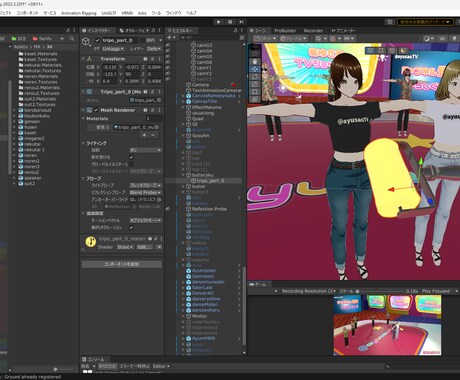Image resolution: width=460 pixels, height=380 pixels.
Task: Open the Blend Probes reflection dropdown
Action: (x=145, y=192)
